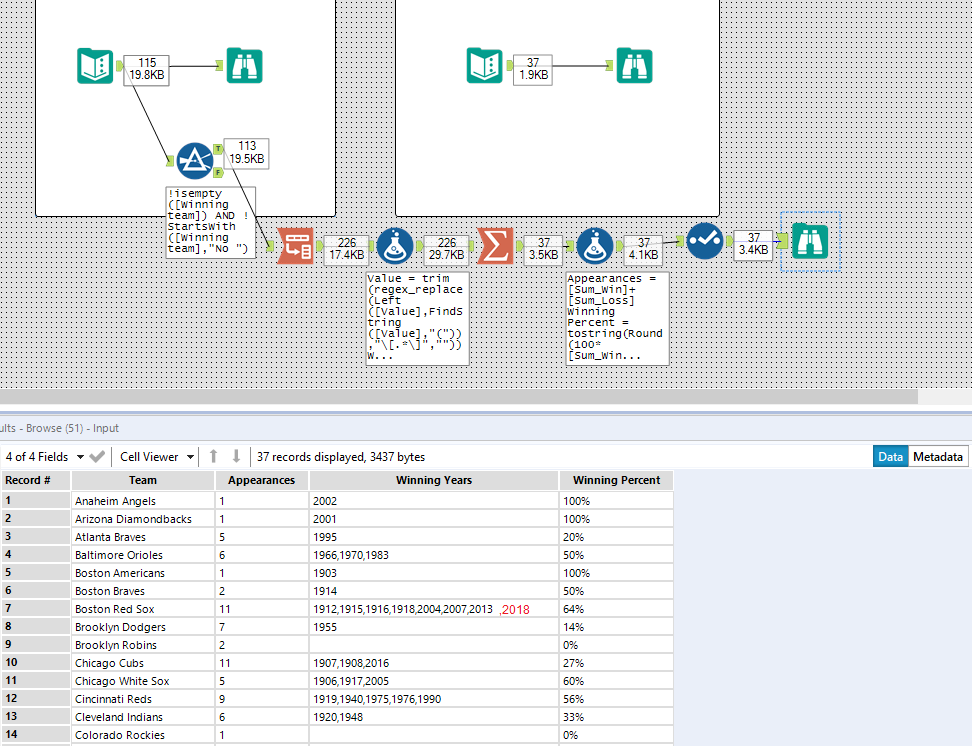Click the right container's Input Data tool
The image size is (972, 746).
click(x=485, y=66)
